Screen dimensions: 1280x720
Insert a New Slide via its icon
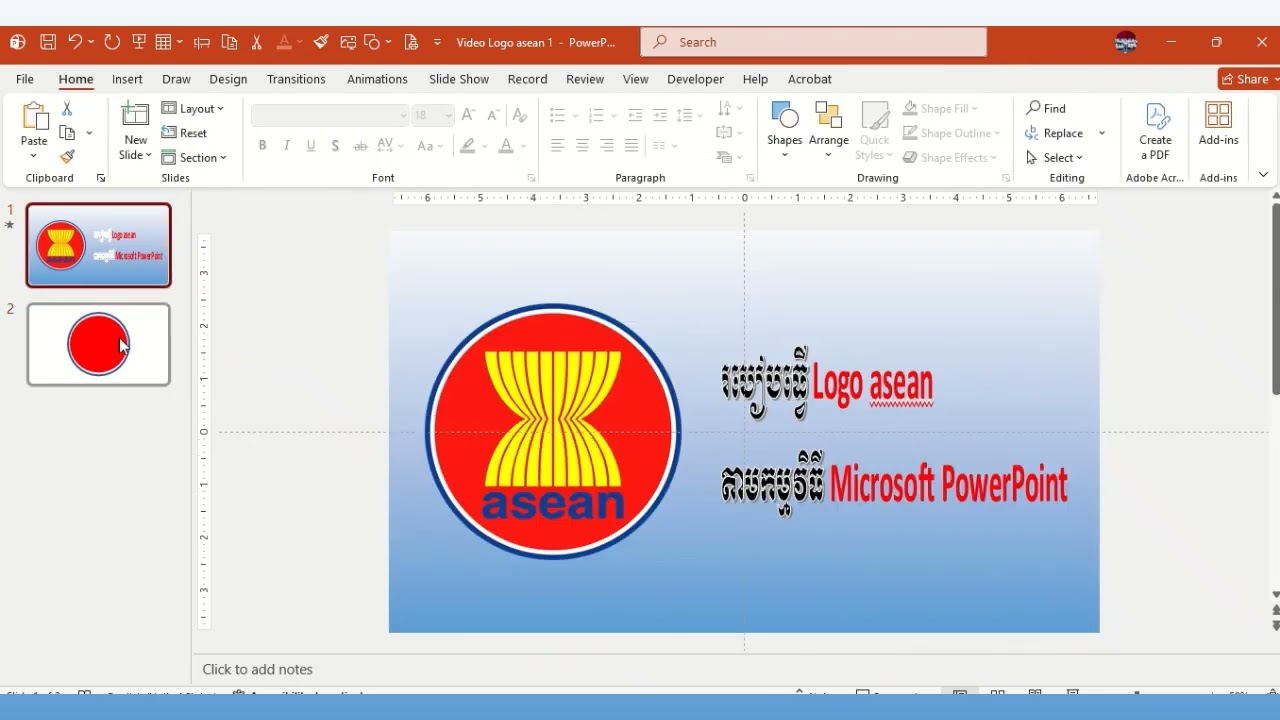pos(135,115)
